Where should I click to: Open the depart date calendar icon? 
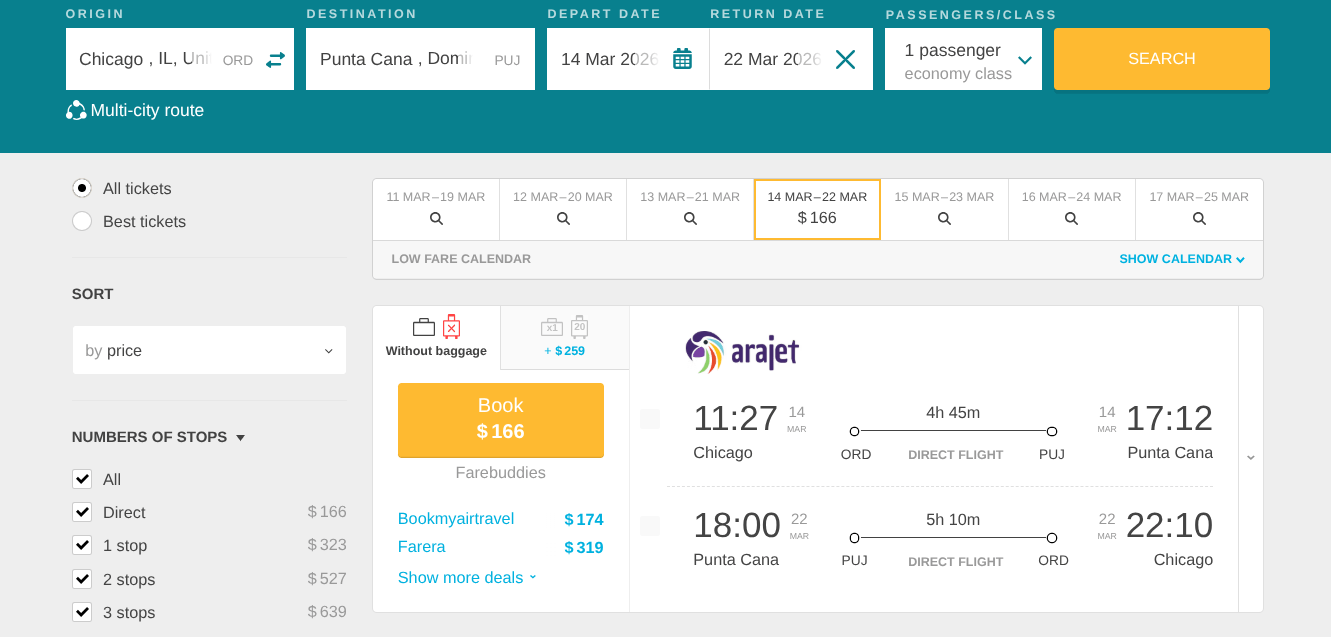tap(682, 59)
